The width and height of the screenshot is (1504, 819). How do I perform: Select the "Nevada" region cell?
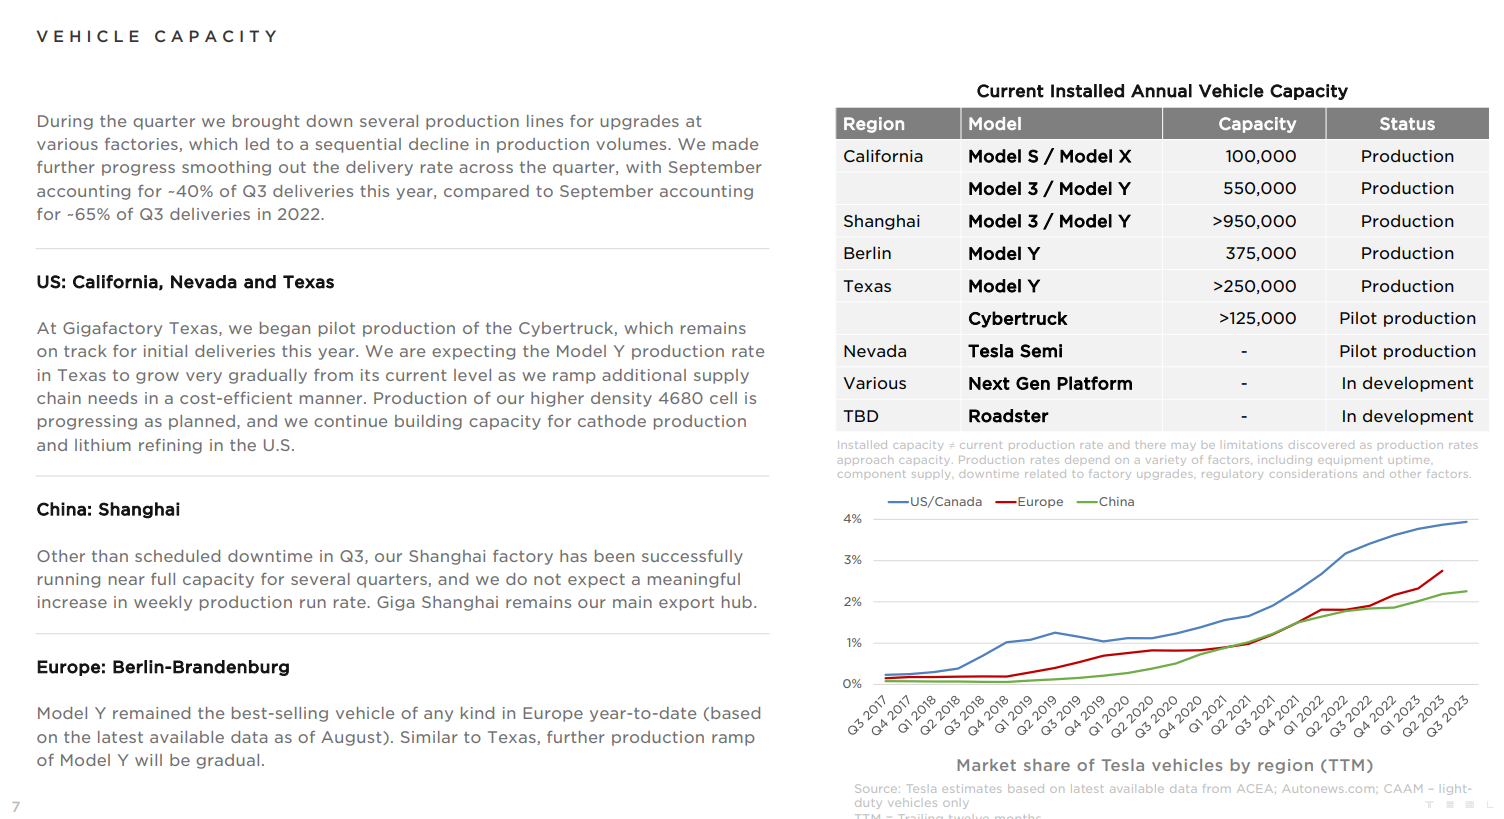pos(875,351)
